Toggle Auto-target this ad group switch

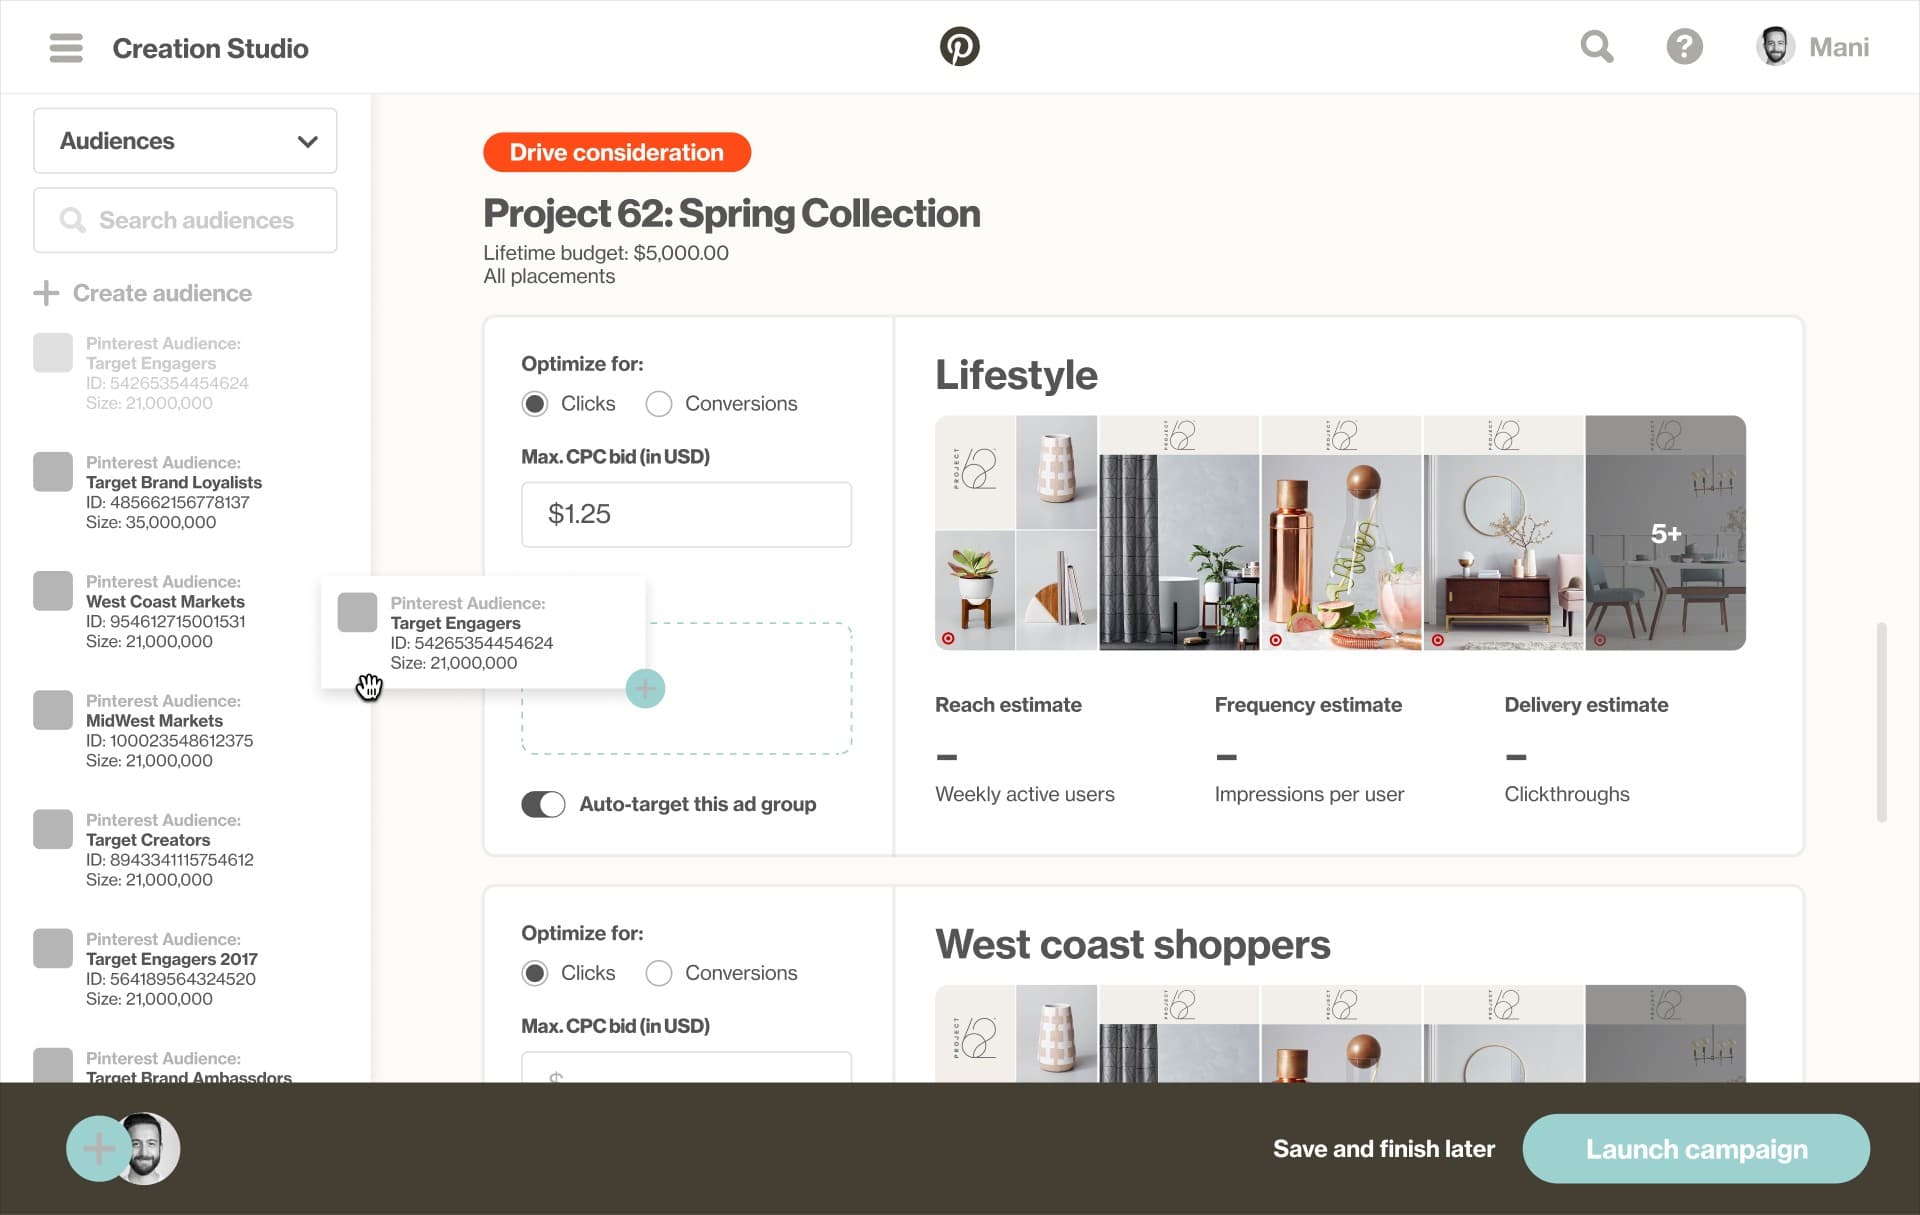click(543, 804)
